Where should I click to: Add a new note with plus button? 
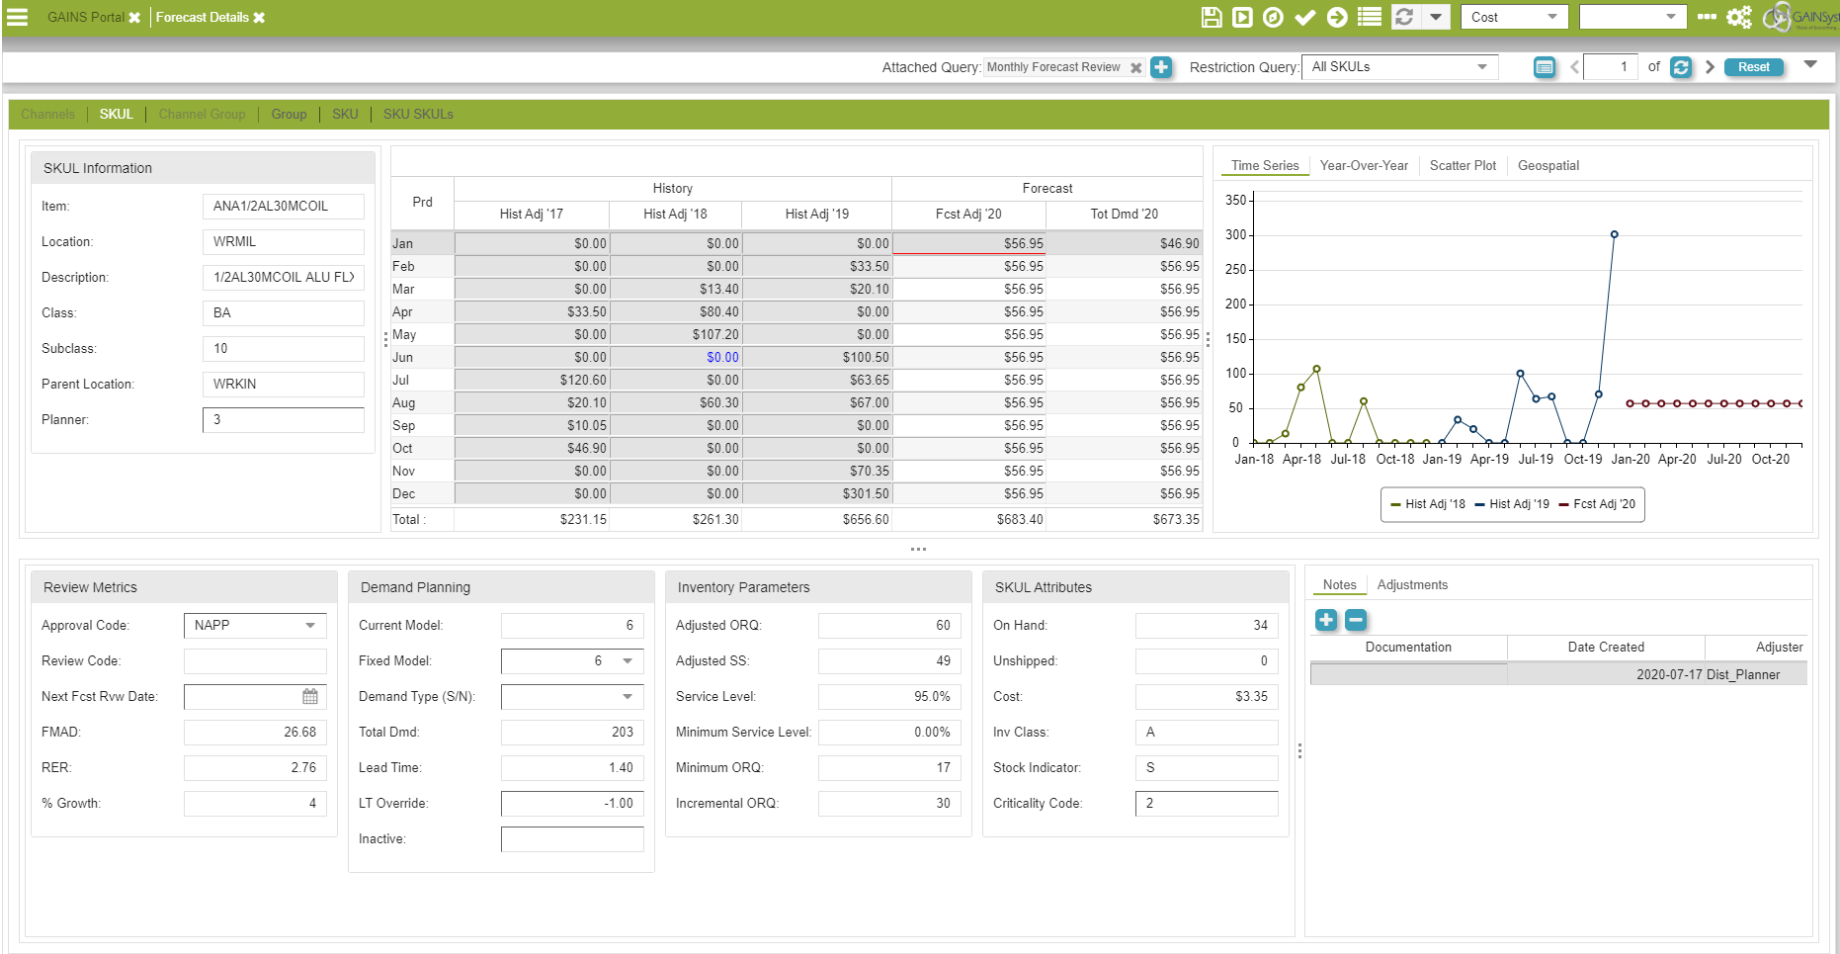pyautogui.click(x=1326, y=620)
